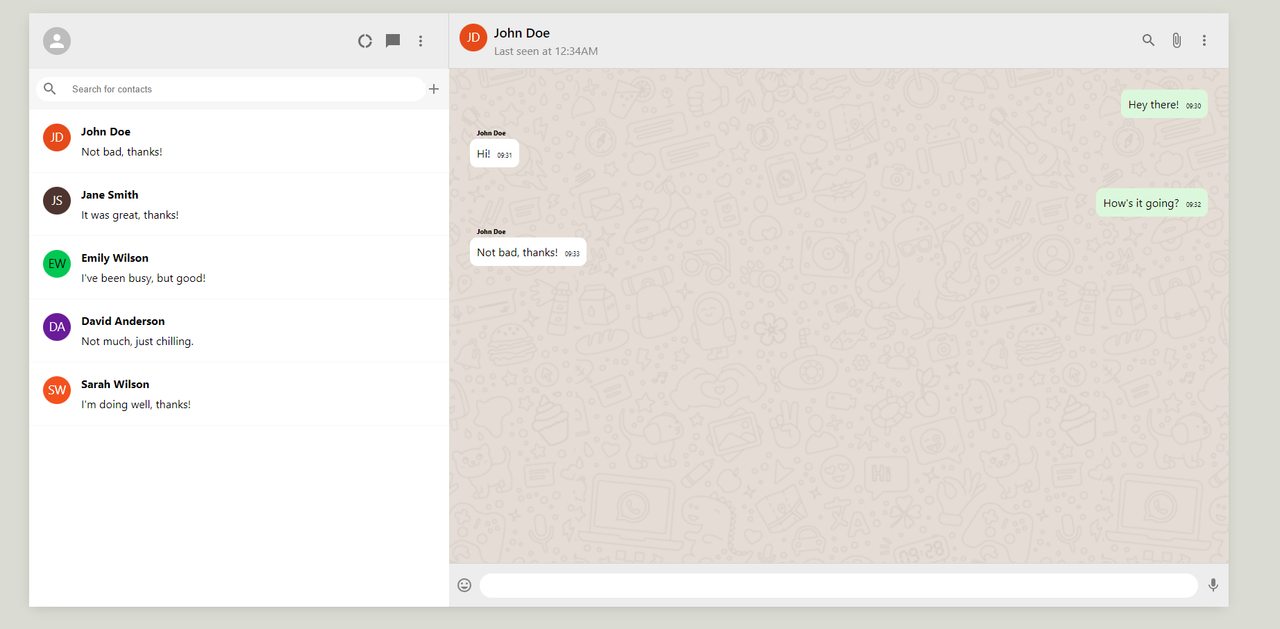Select David Anderson's DA avatar
1280x629 pixels.
(57, 326)
